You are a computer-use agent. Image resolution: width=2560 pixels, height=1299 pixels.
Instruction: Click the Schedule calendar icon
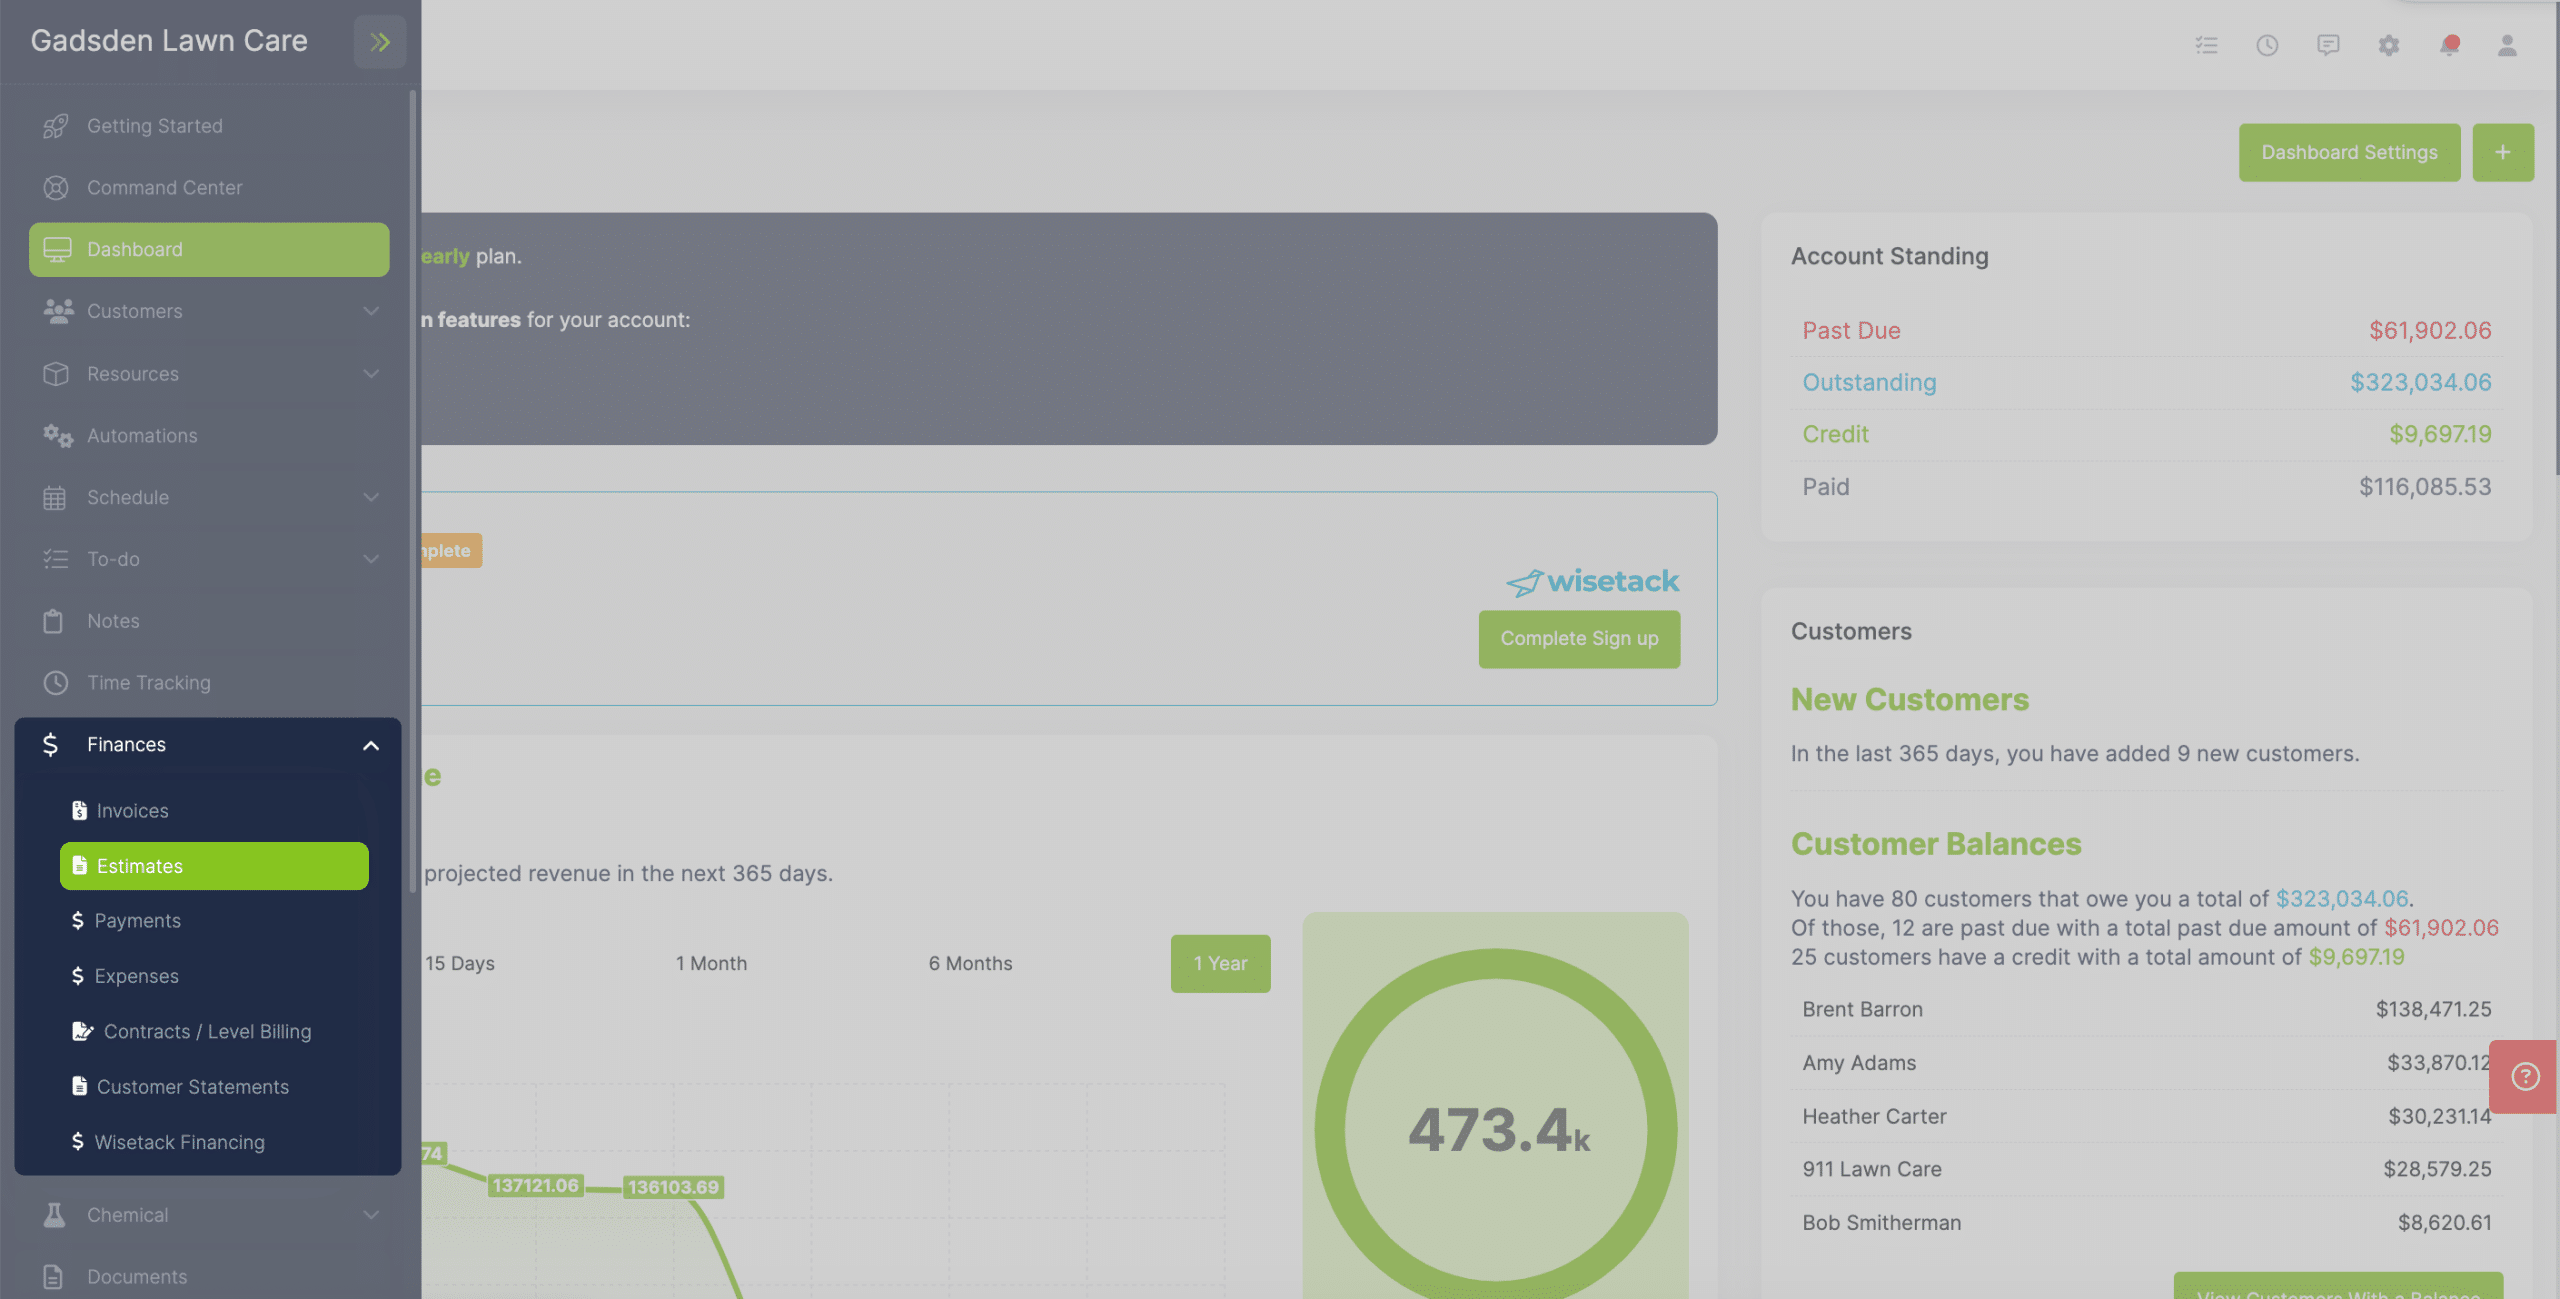55,498
